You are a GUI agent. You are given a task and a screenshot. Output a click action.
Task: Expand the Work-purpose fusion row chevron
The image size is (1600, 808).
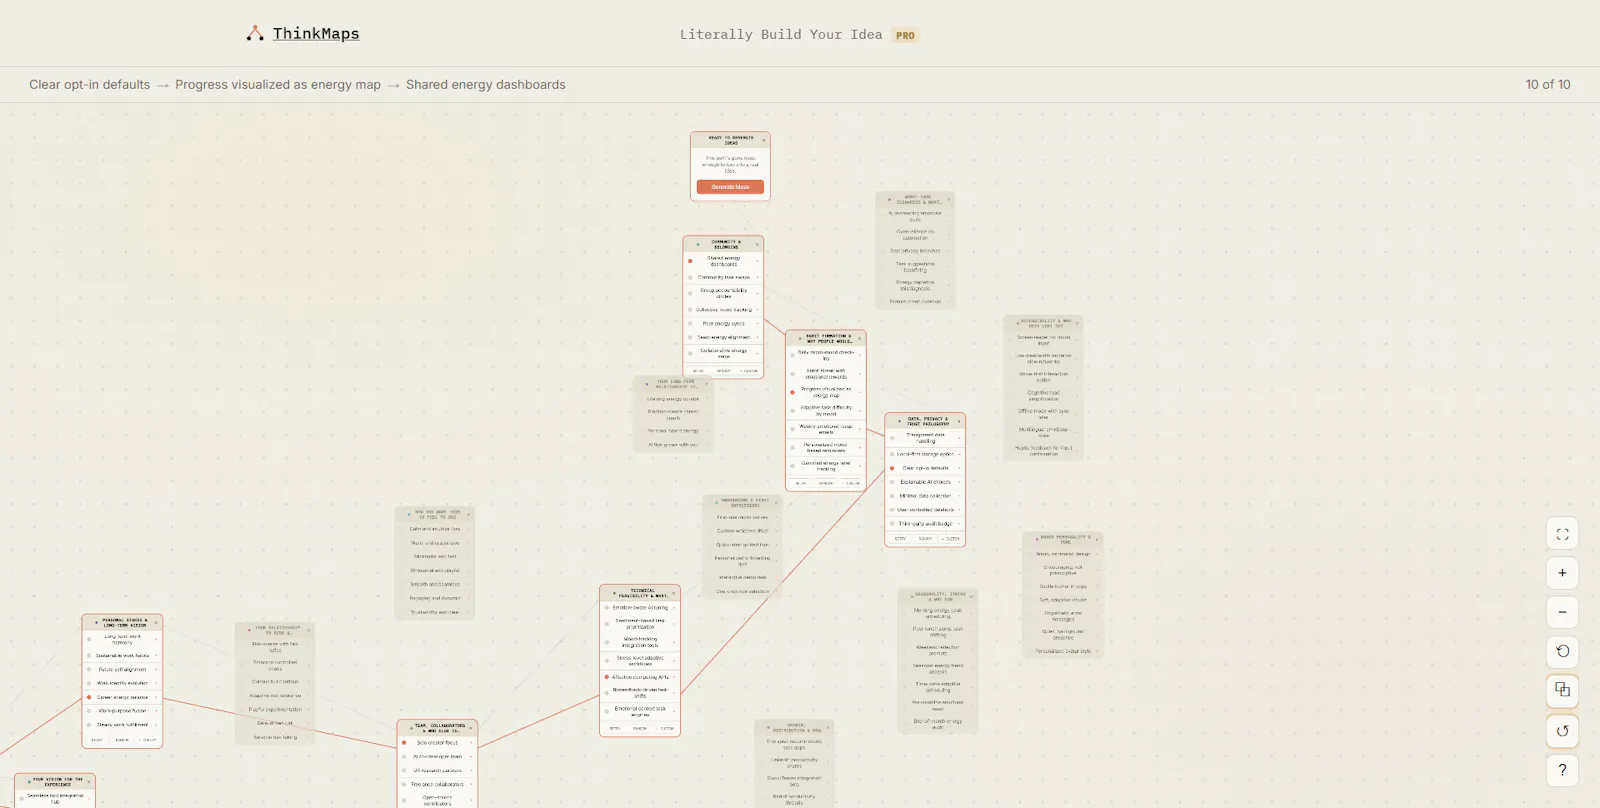pos(156,711)
